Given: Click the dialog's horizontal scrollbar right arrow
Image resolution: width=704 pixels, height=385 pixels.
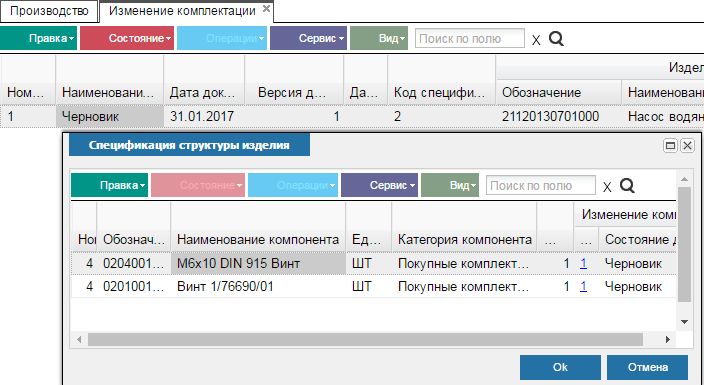Looking at the screenshot, I should [x=668, y=340].
